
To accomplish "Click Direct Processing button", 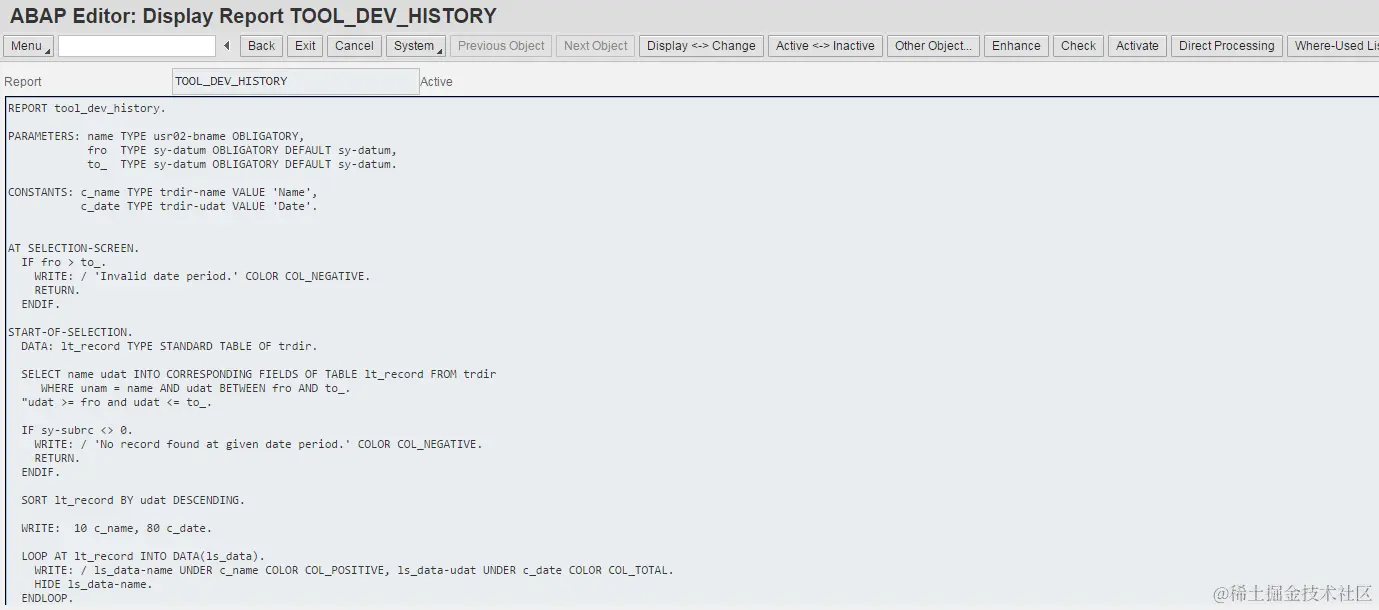I will pos(1226,46).
